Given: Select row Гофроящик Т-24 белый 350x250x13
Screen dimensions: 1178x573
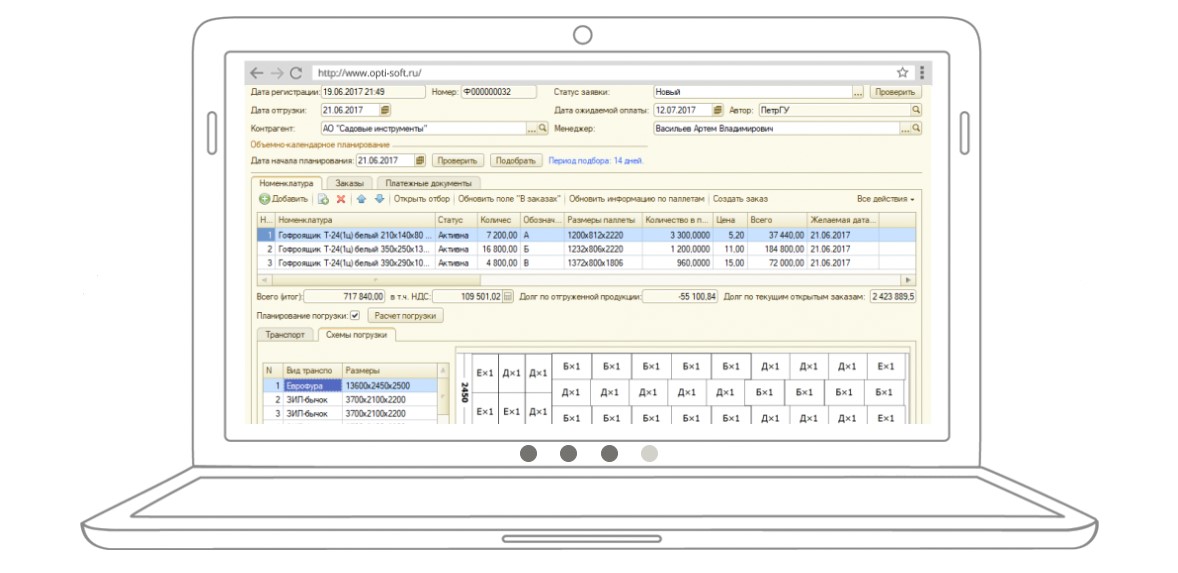Looking at the screenshot, I should [586, 249].
